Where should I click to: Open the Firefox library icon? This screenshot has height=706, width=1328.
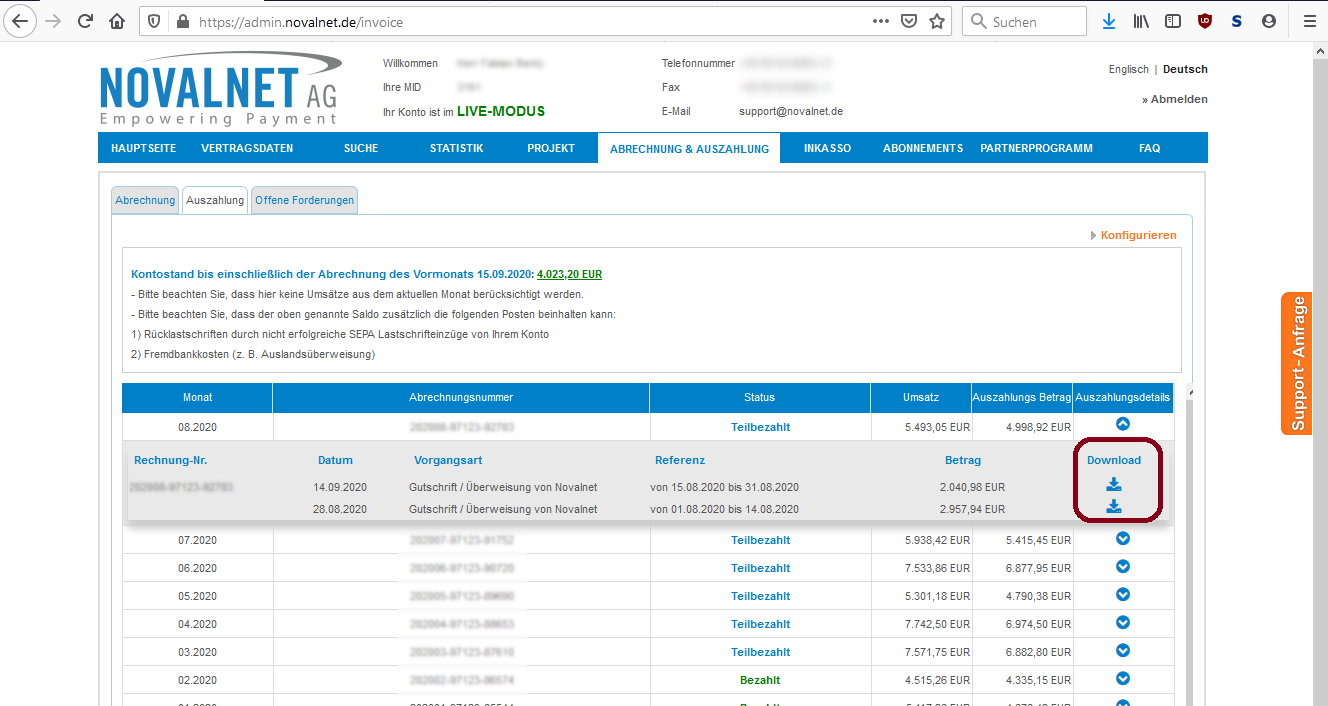click(1141, 21)
